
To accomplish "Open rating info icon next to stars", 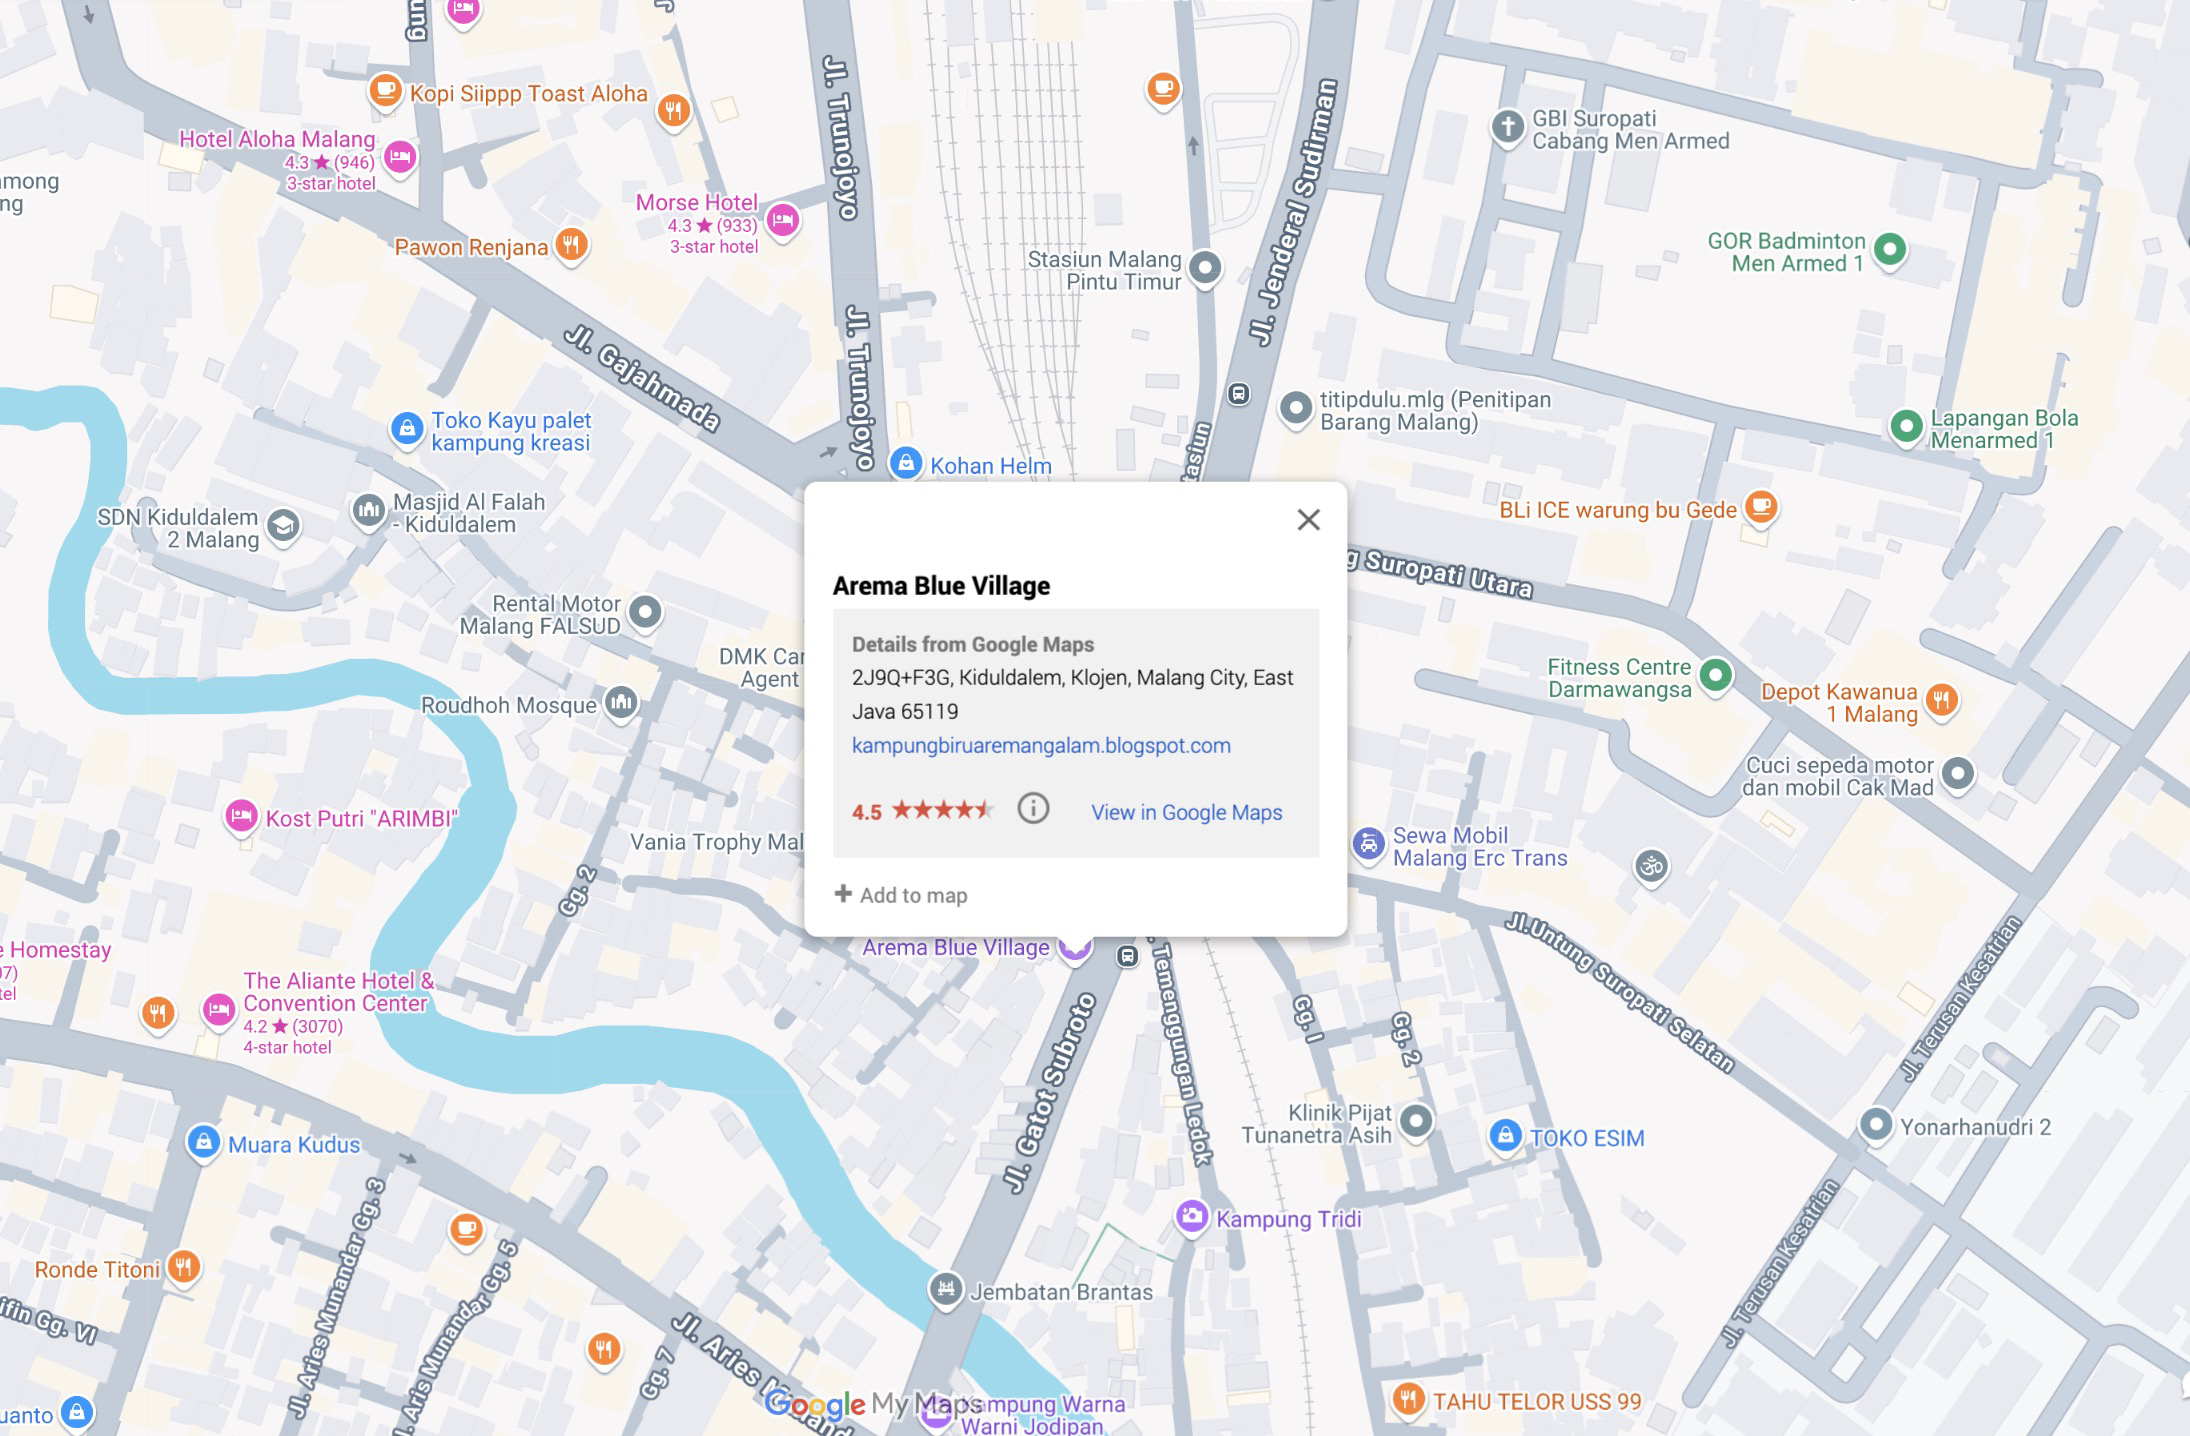I will [x=1033, y=808].
